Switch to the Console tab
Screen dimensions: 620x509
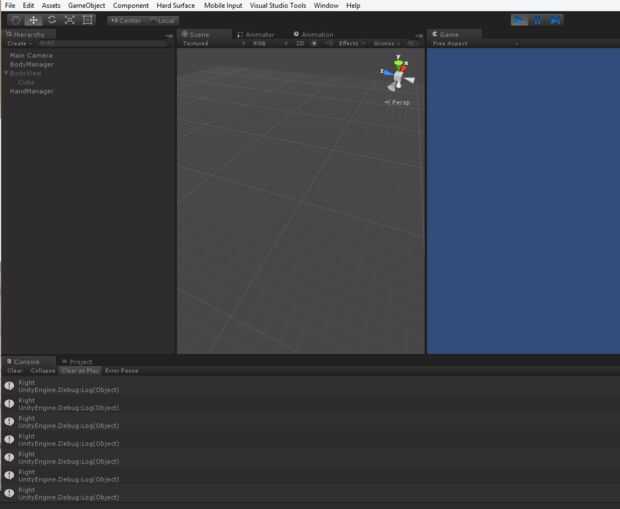point(28,361)
